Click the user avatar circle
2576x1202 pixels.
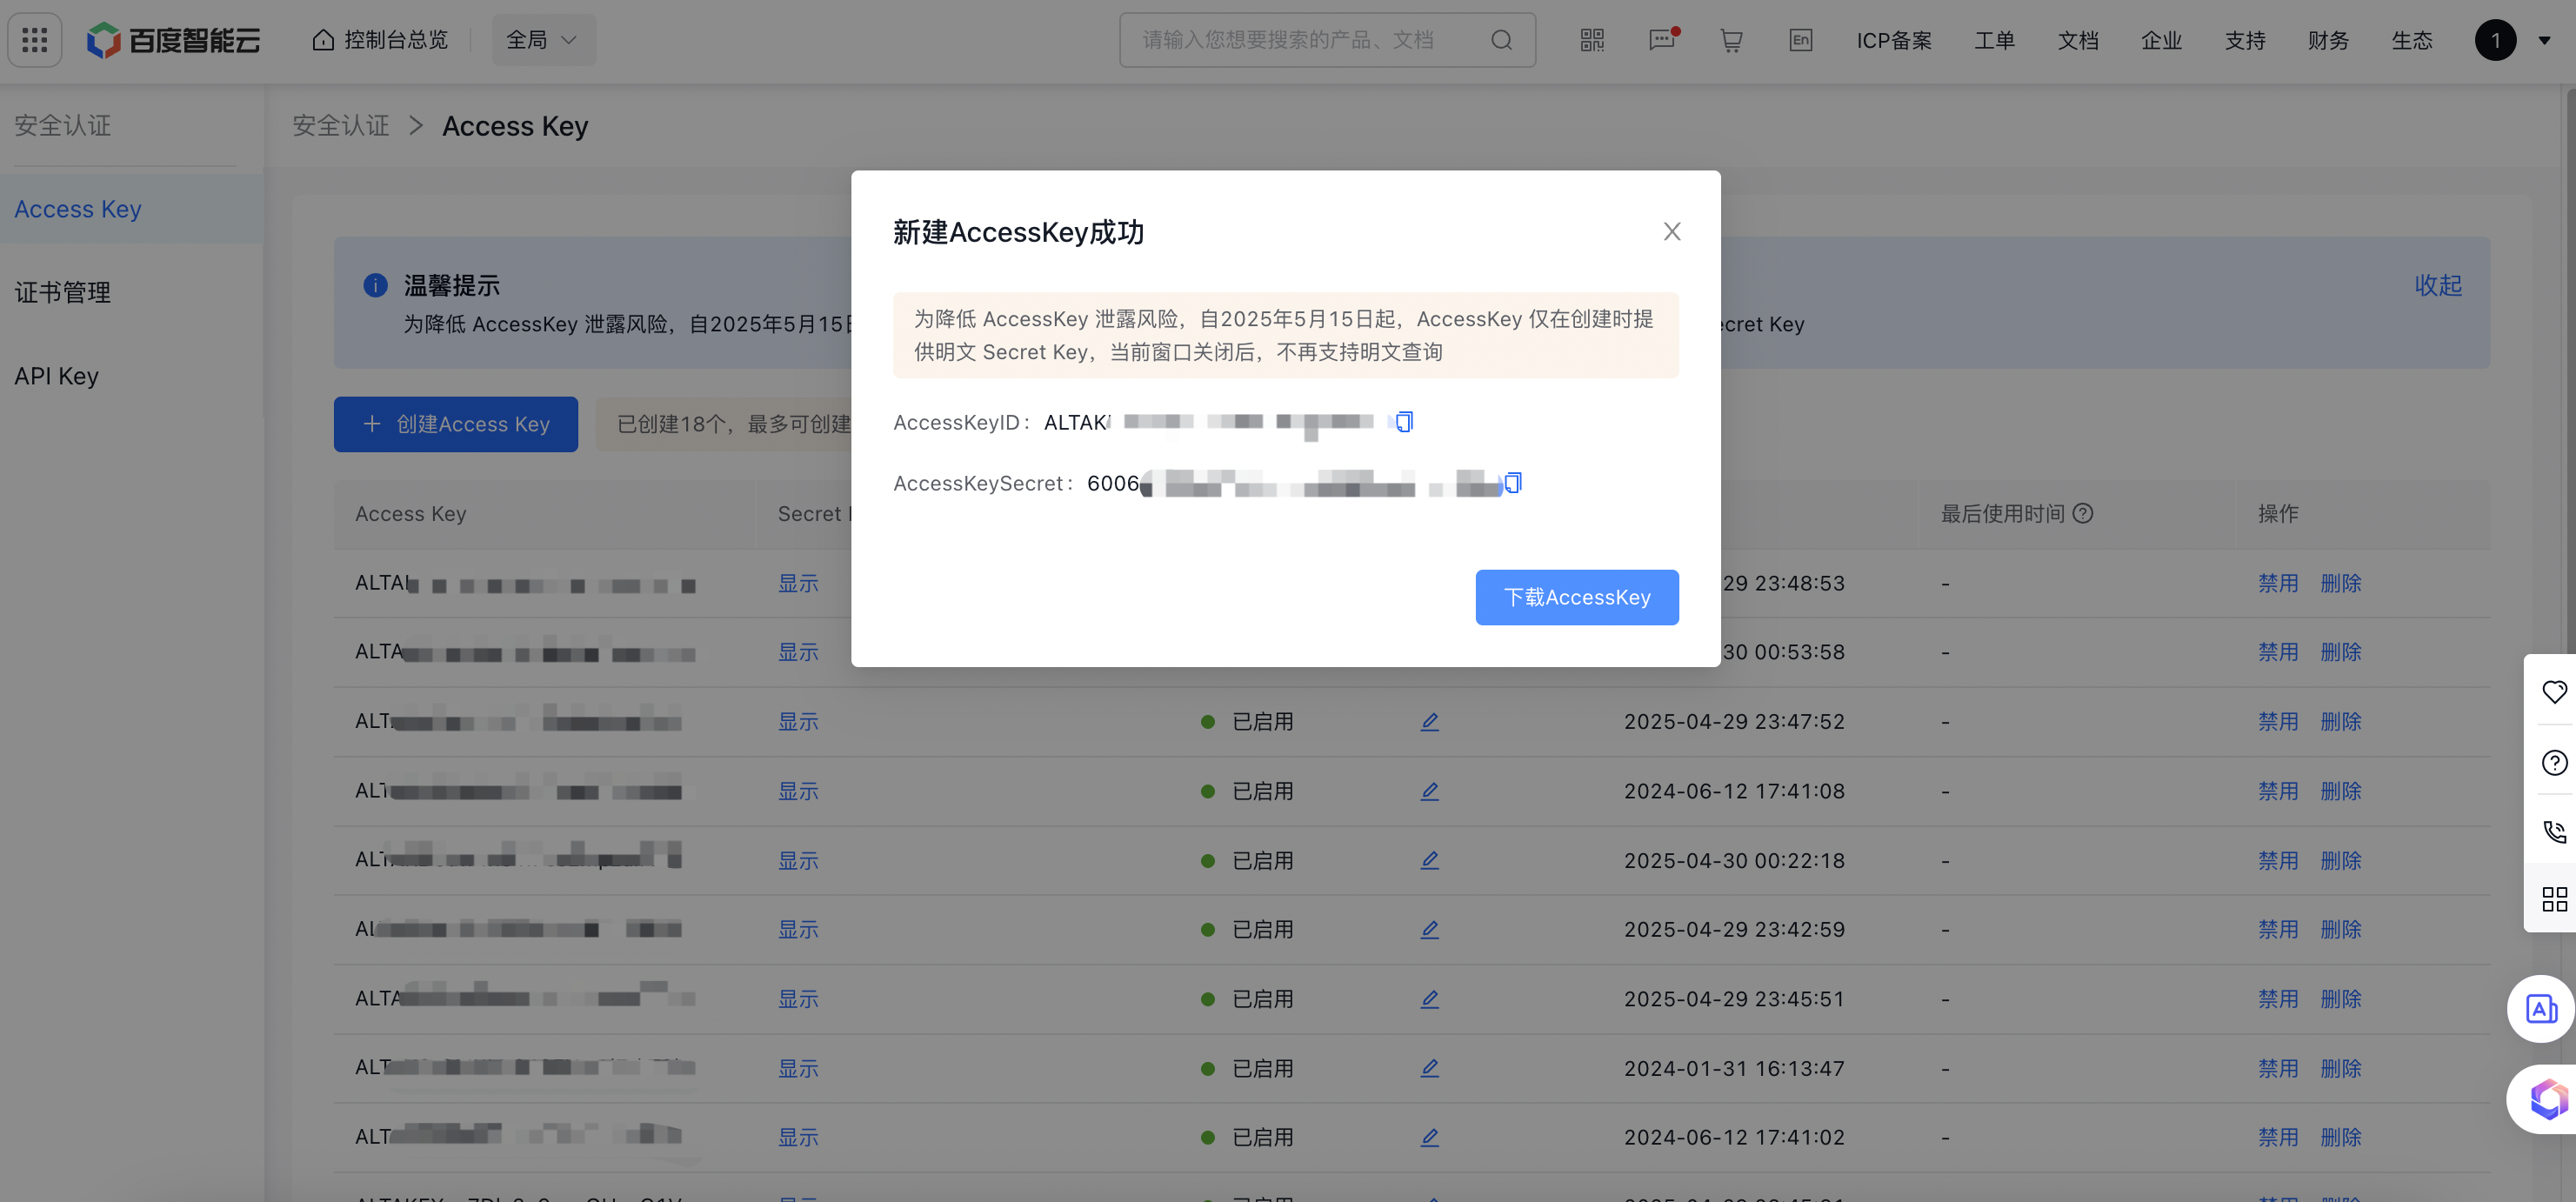[2495, 40]
